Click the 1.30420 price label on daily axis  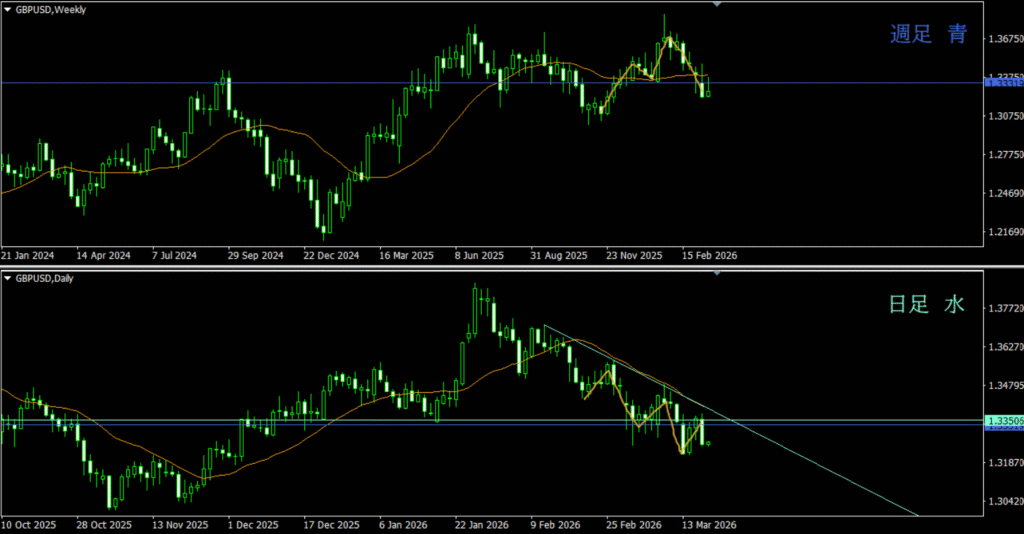click(x=1004, y=502)
